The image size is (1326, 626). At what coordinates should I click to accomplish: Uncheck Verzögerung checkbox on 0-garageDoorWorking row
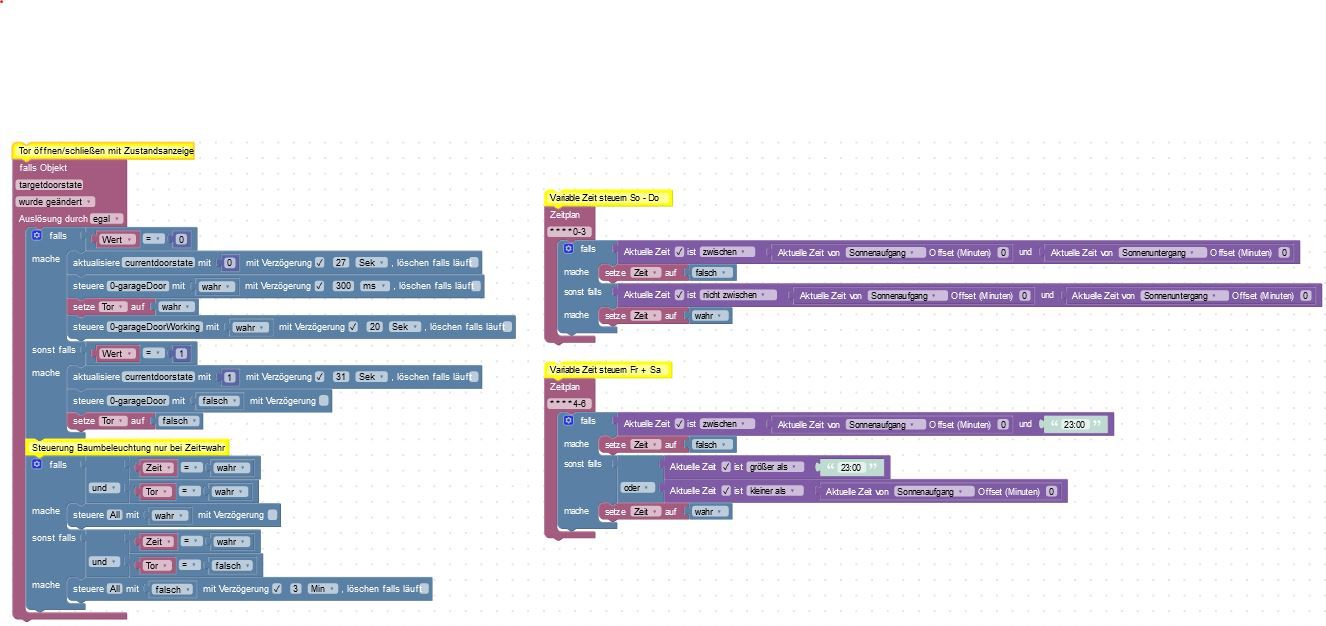point(354,327)
